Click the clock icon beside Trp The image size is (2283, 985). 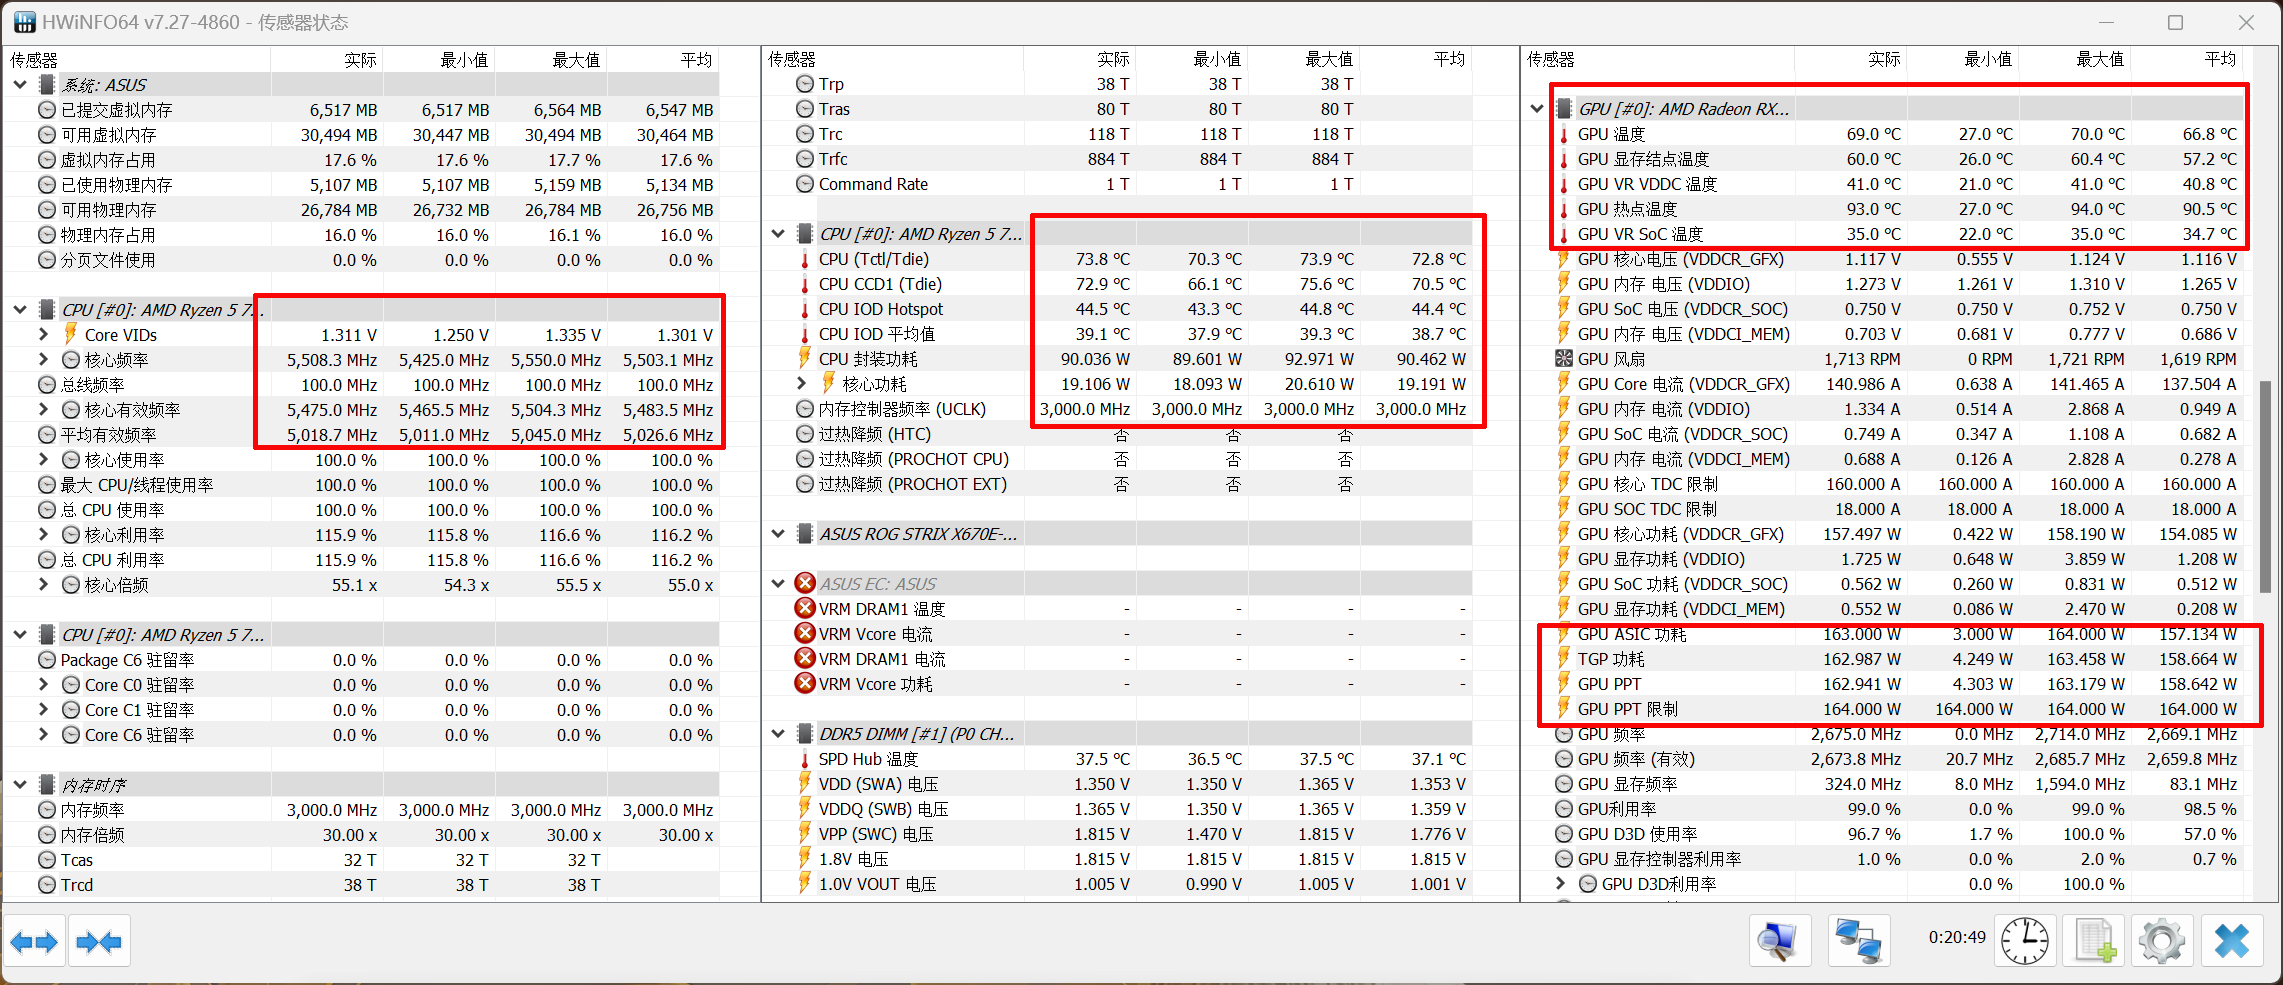[805, 84]
